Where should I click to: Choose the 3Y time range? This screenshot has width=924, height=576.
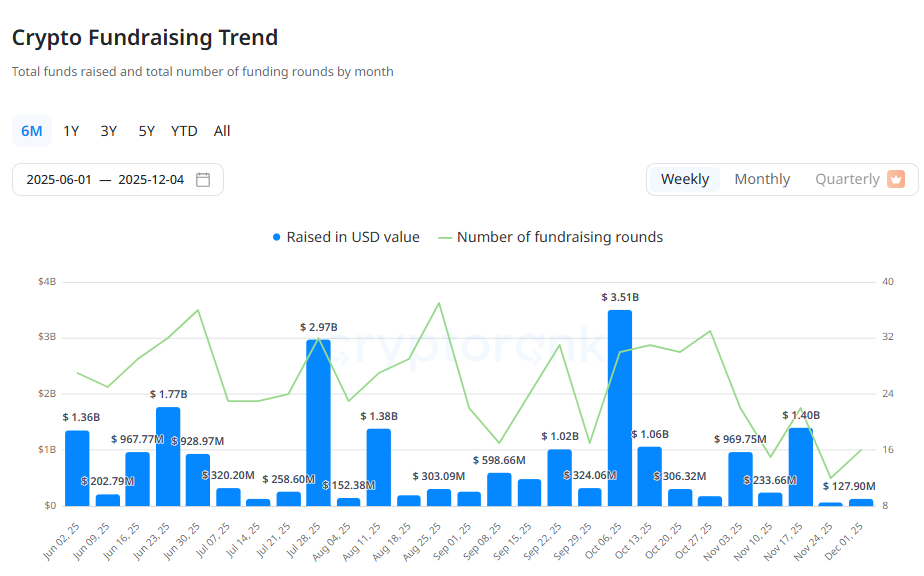pyautogui.click(x=108, y=131)
